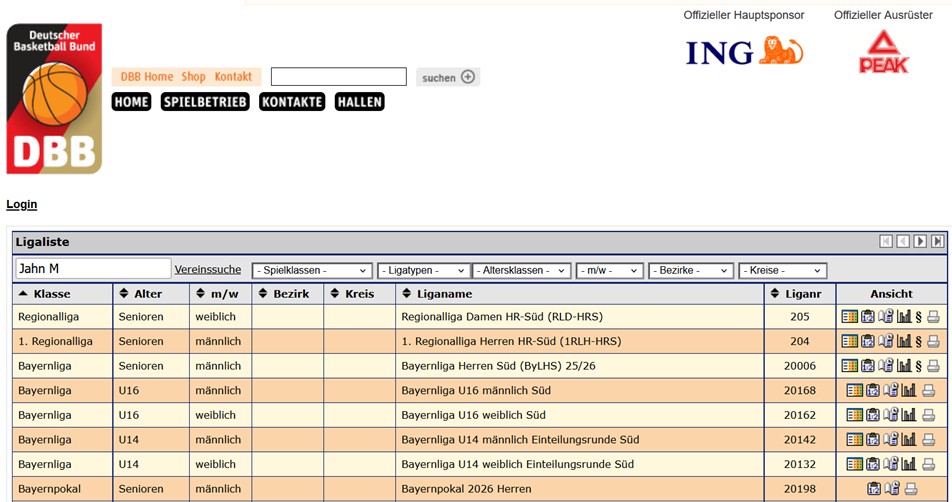The height and width of the screenshot is (502, 952).
Task: Go to last page of Ligaliste
Action: pyautogui.click(x=937, y=242)
